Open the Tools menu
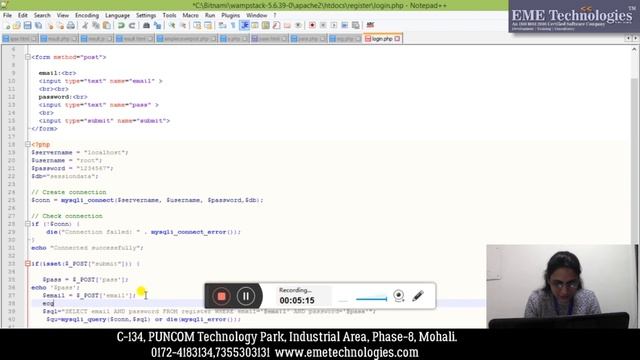640x360 pixels. [x=169, y=15]
